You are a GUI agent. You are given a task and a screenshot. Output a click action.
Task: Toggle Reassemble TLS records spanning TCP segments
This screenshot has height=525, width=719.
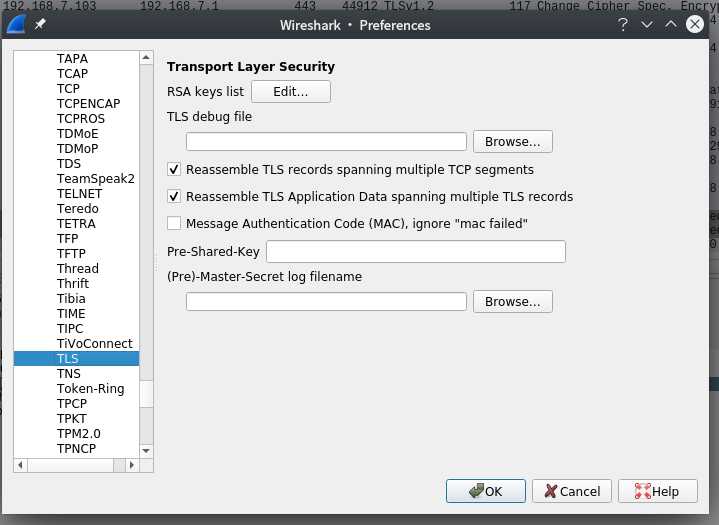[174, 170]
